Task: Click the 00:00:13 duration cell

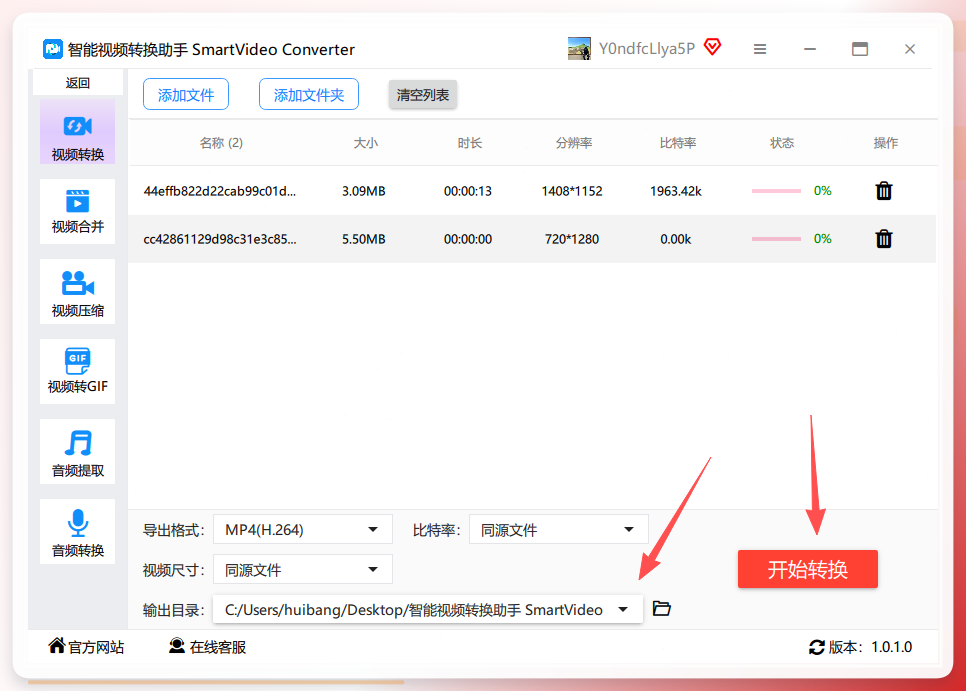Action: point(468,191)
